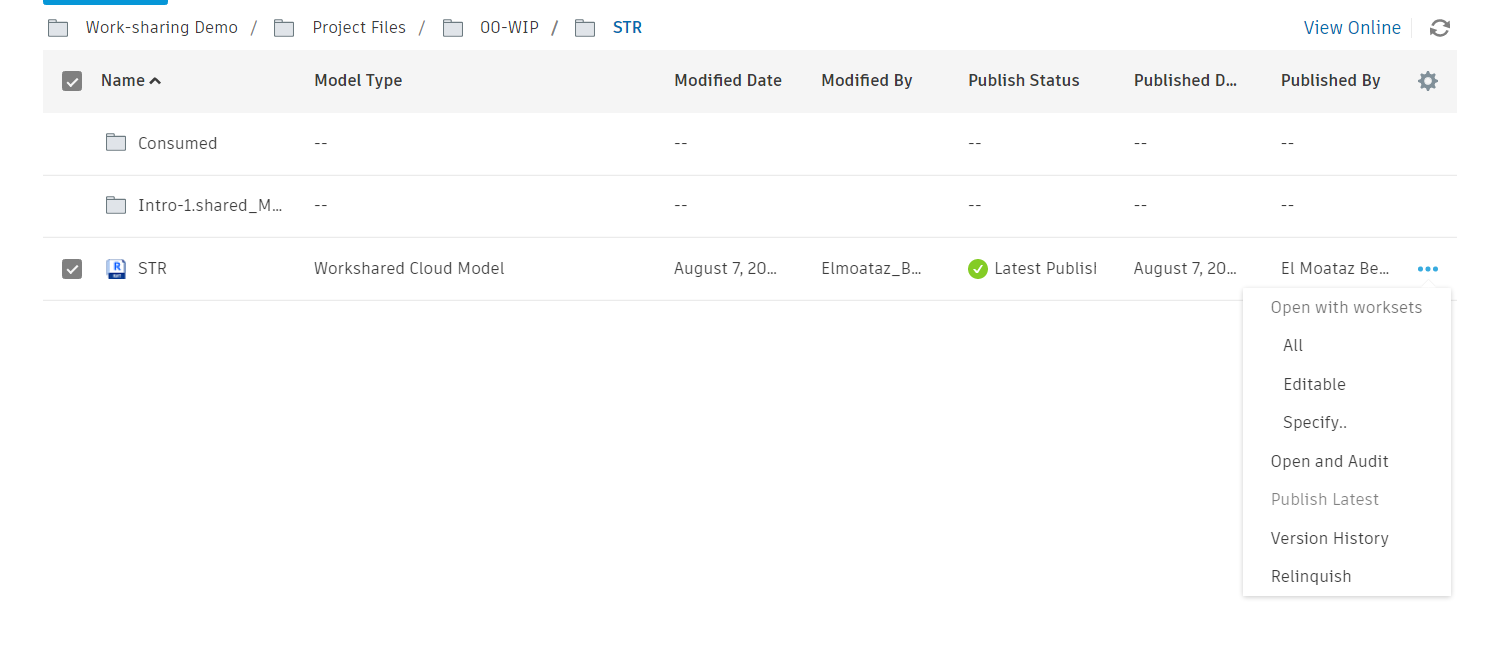Click the Open with worksets heading

(x=1346, y=307)
